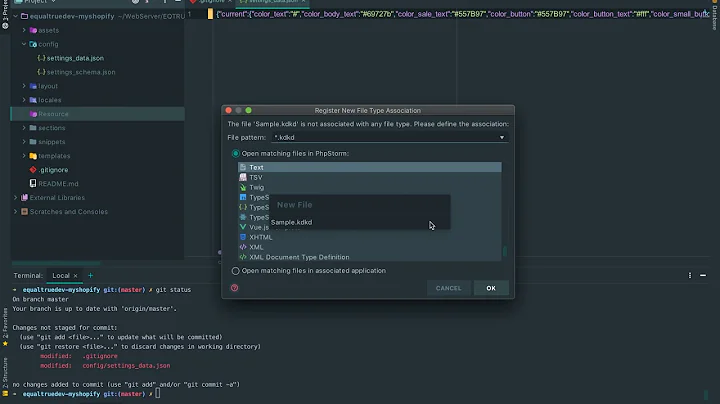Image resolution: width=720 pixels, height=404 pixels.
Task: Click the TSV file type icon
Action: pyautogui.click(x=243, y=177)
